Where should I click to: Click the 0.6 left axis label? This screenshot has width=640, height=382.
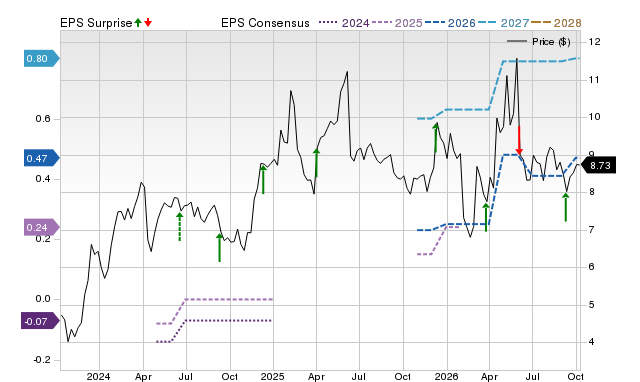click(x=43, y=119)
